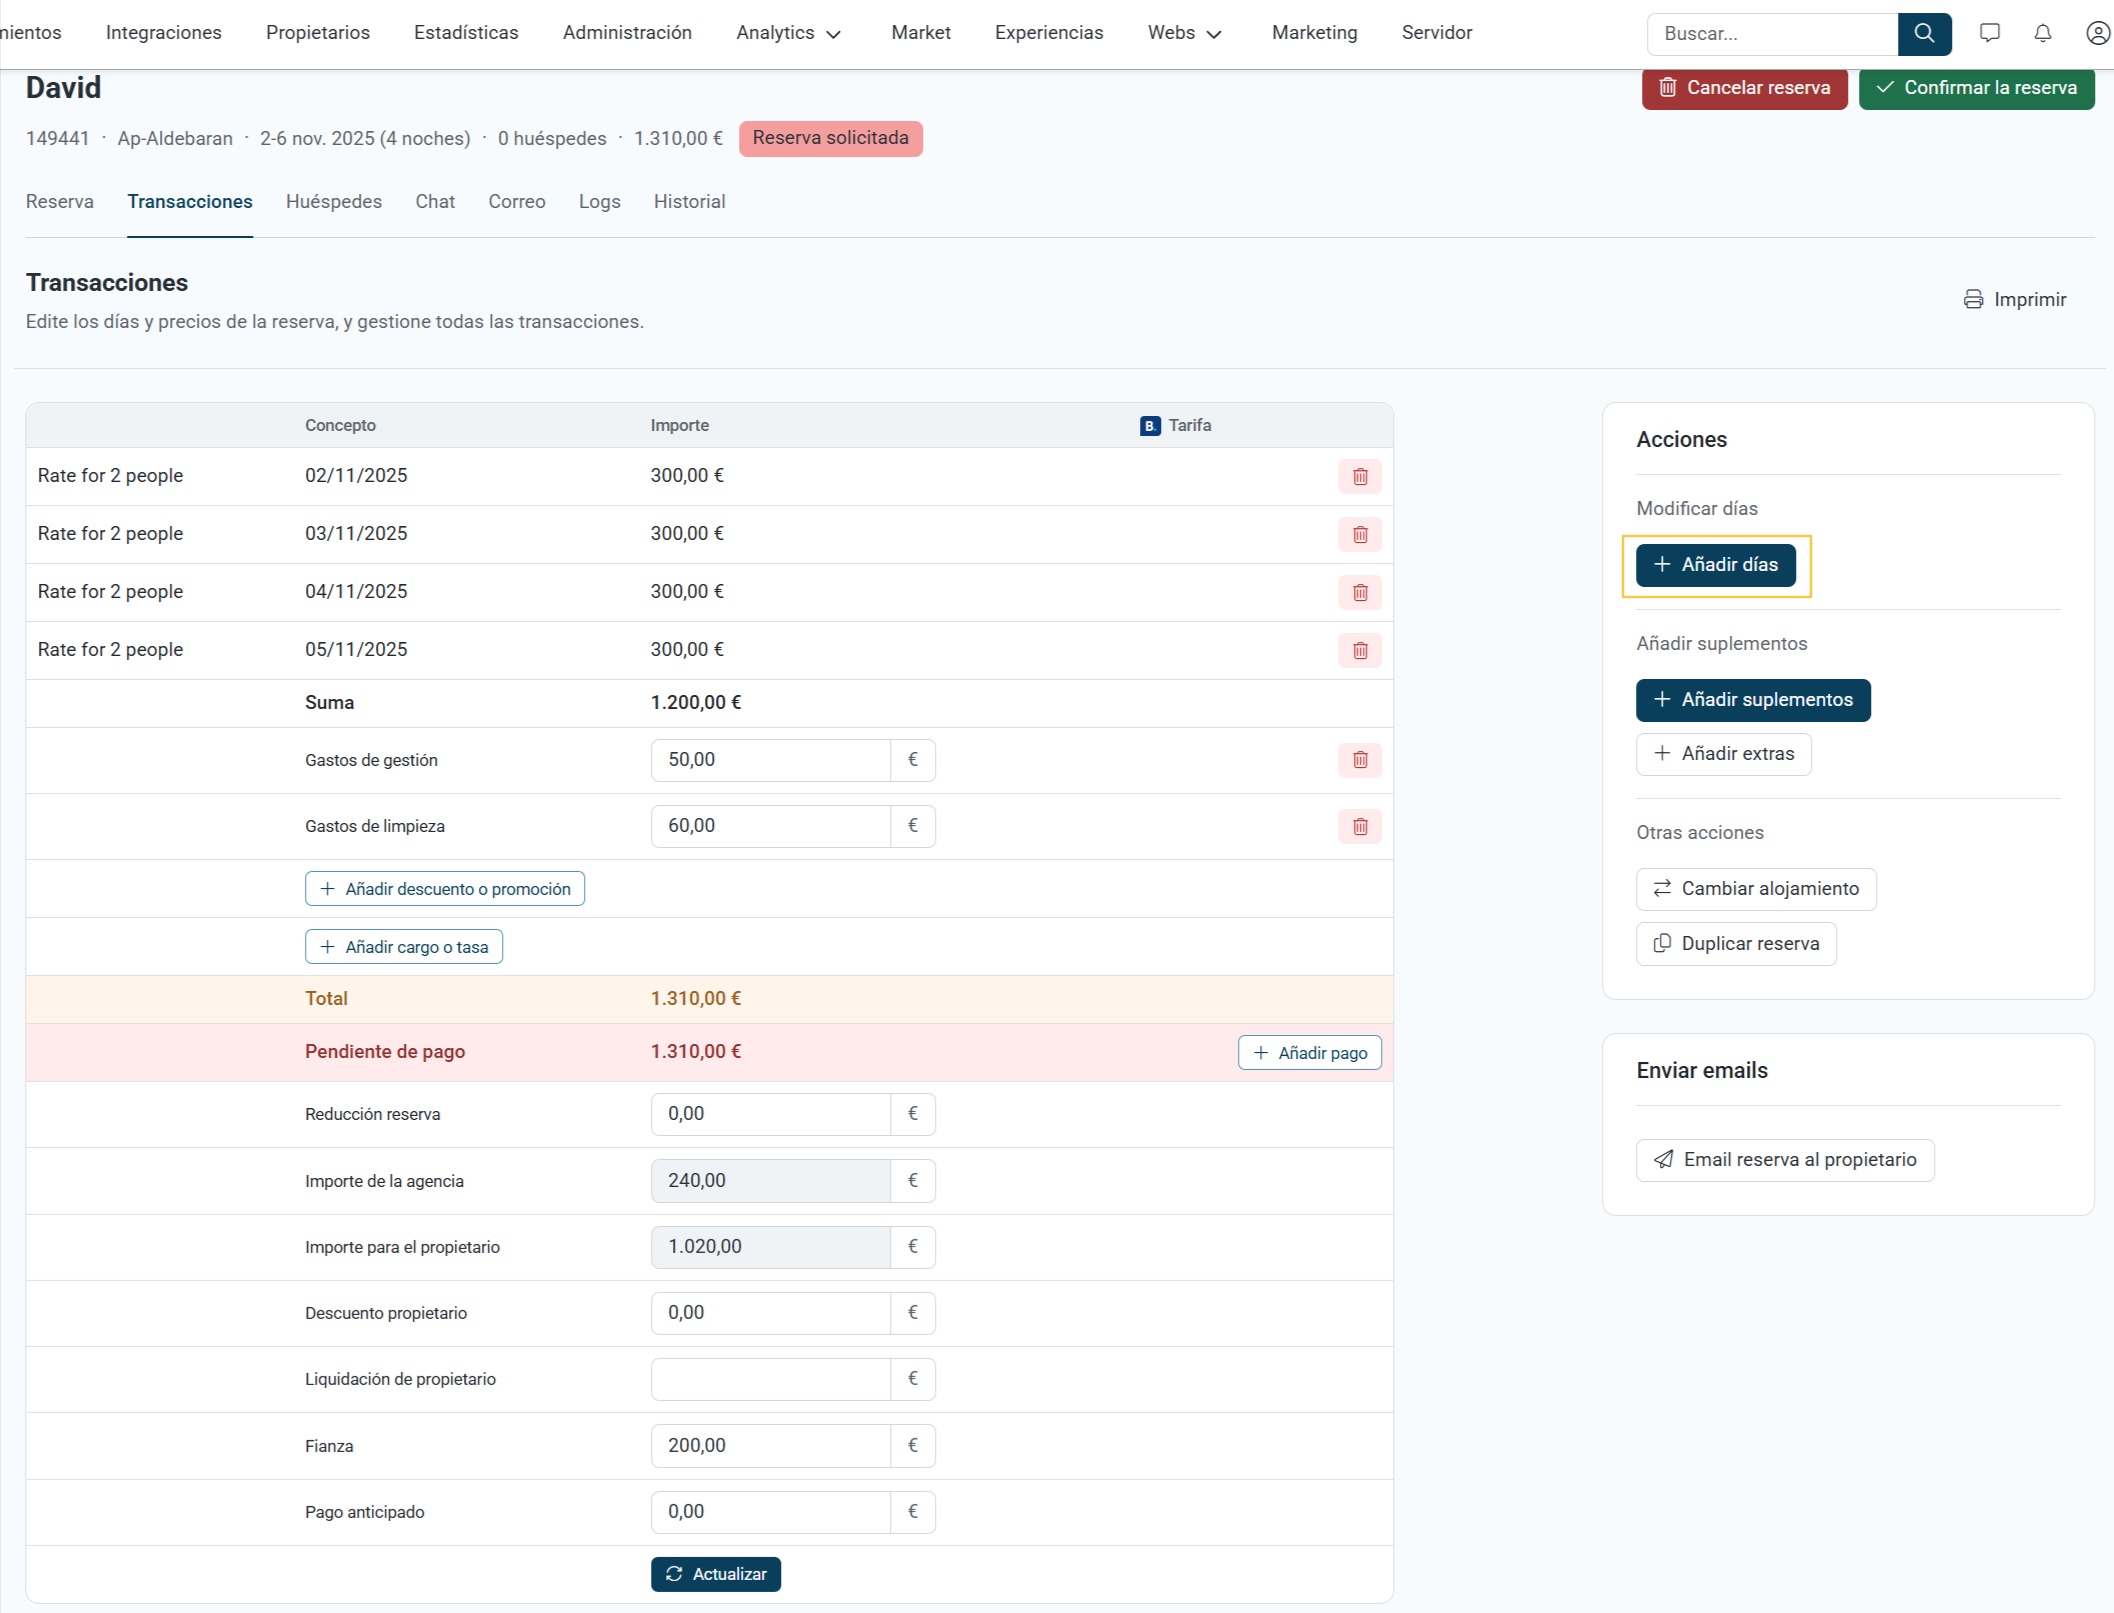Delete the 02/11/2025 rate row
The height and width of the screenshot is (1613, 2114).
click(x=1360, y=476)
